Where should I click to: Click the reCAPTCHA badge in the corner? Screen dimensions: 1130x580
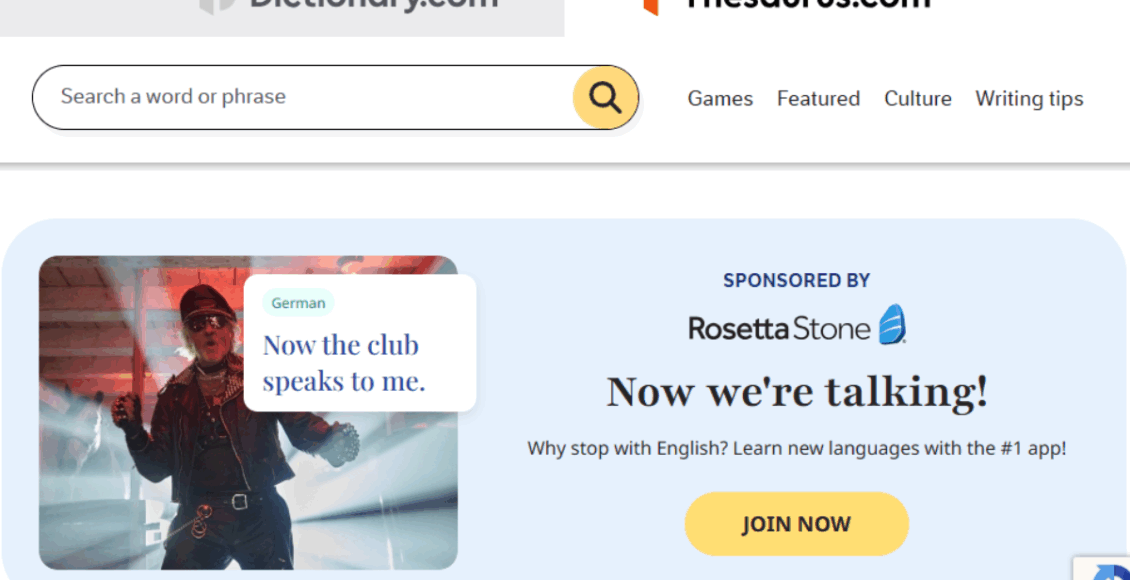(x=1103, y=569)
